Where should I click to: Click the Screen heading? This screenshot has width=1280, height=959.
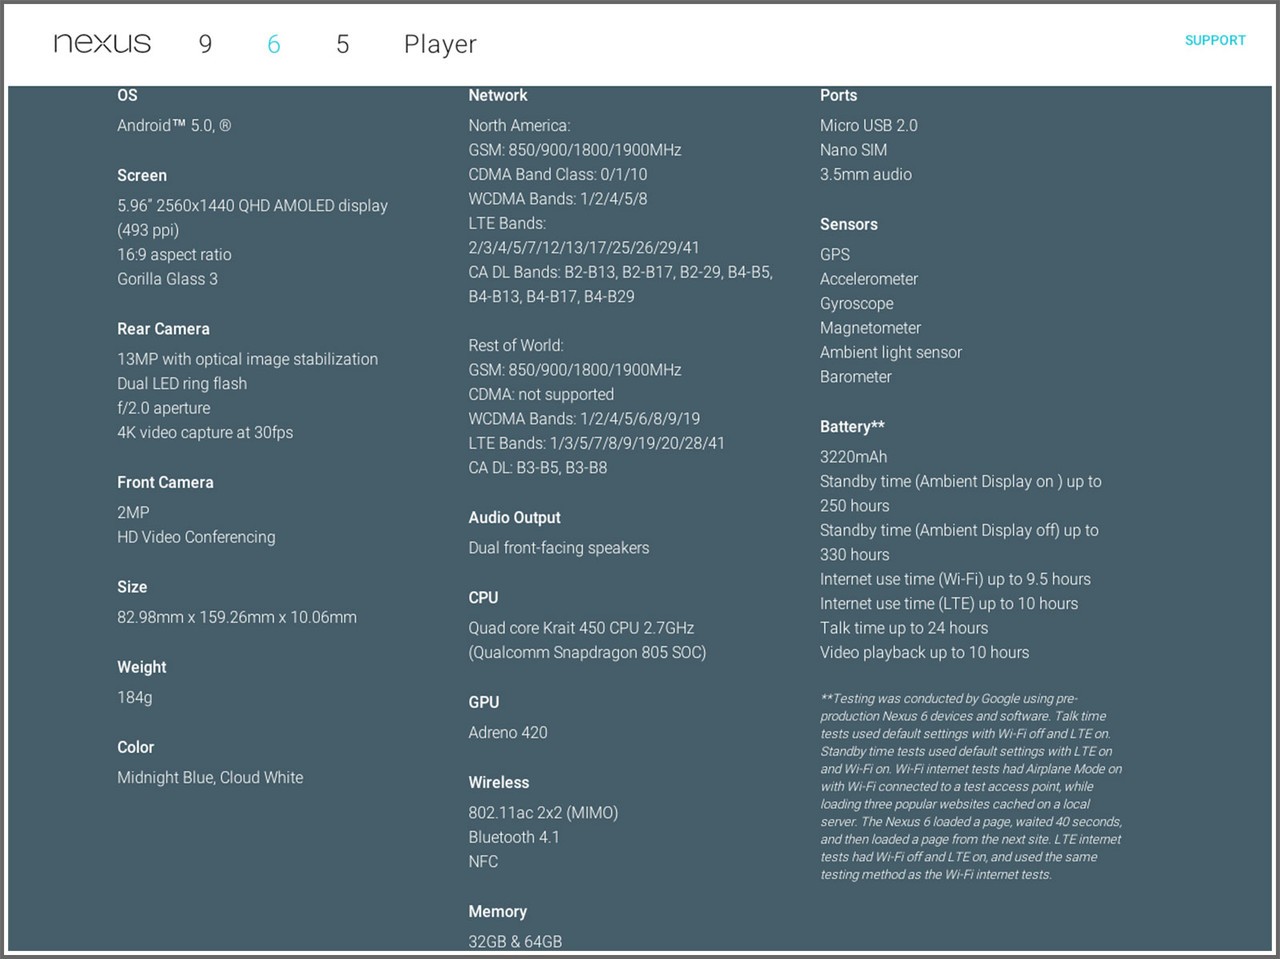click(x=142, y=175)
